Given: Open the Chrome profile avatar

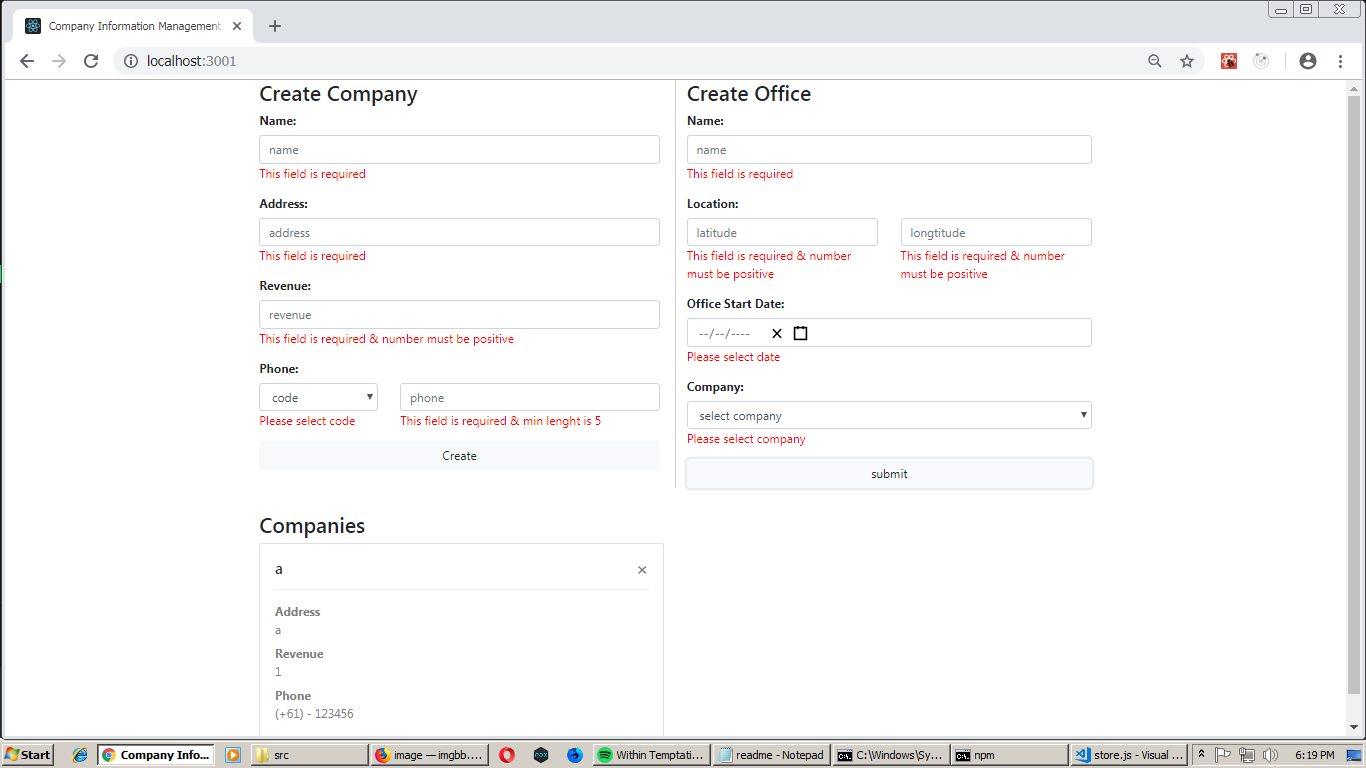Looking at the screenshot, I should point(1308,61).
